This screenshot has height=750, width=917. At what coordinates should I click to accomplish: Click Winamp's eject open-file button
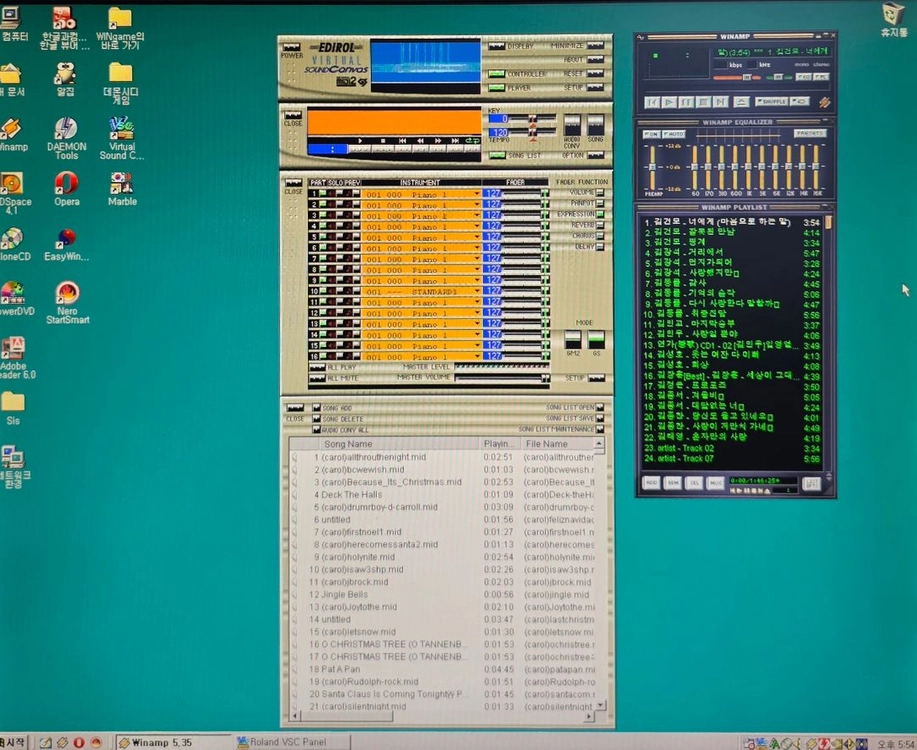[x=741, y=102]
